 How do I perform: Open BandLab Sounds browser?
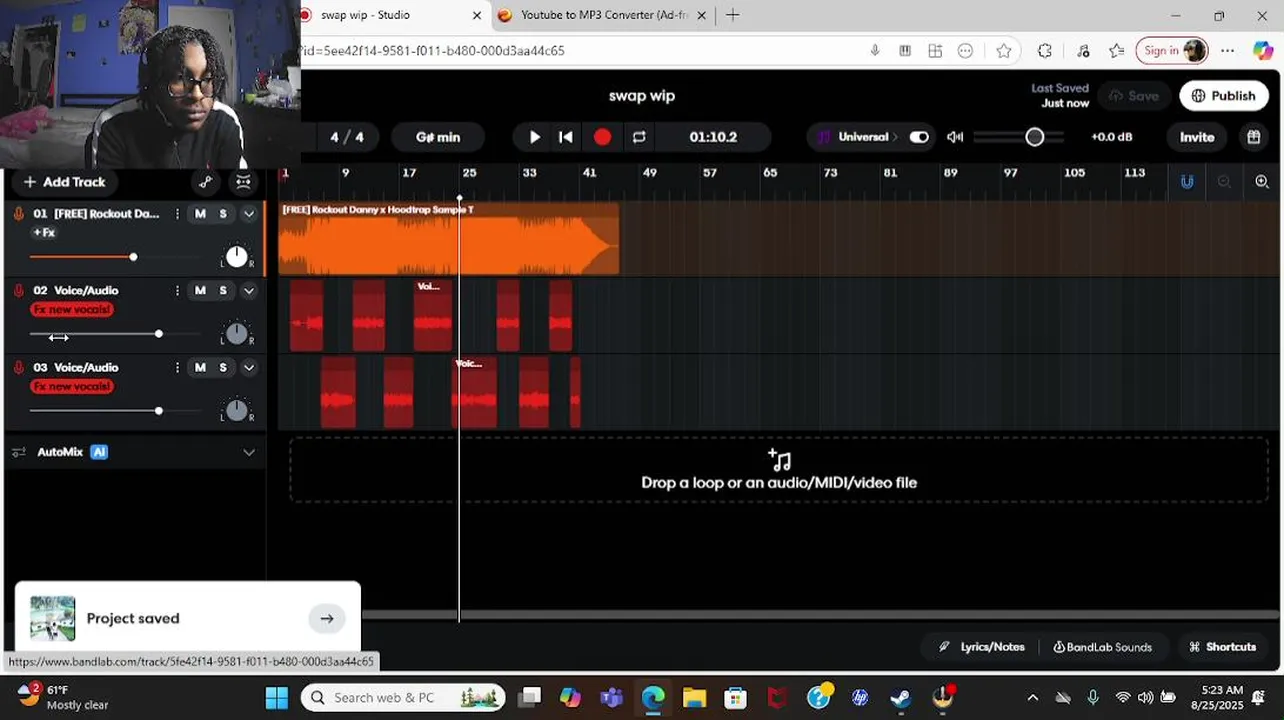tap(1102, 647)
